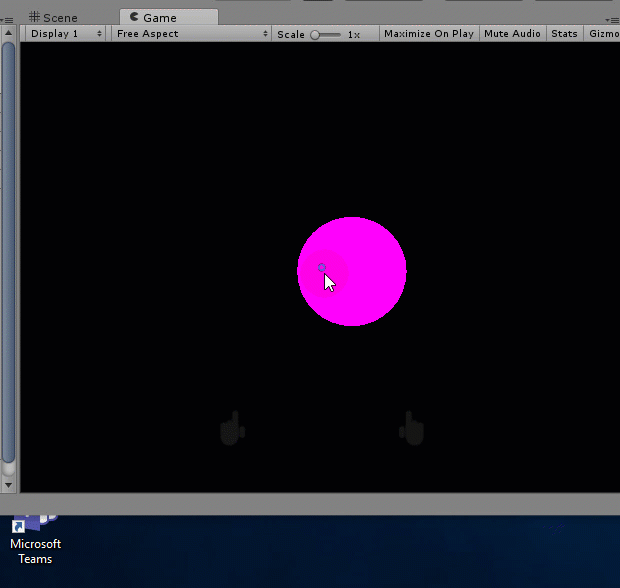
Task: Click the left panel scrollbar down arrow
Action: tap(8, 485)
